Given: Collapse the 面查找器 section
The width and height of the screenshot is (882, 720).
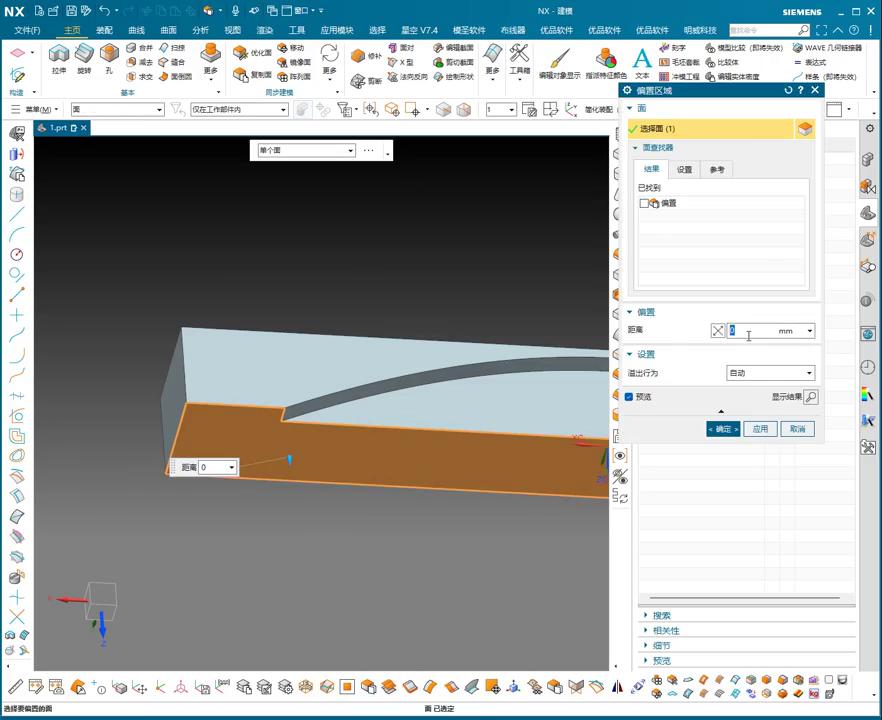Looking at the screenshot, I should (635, 148).
